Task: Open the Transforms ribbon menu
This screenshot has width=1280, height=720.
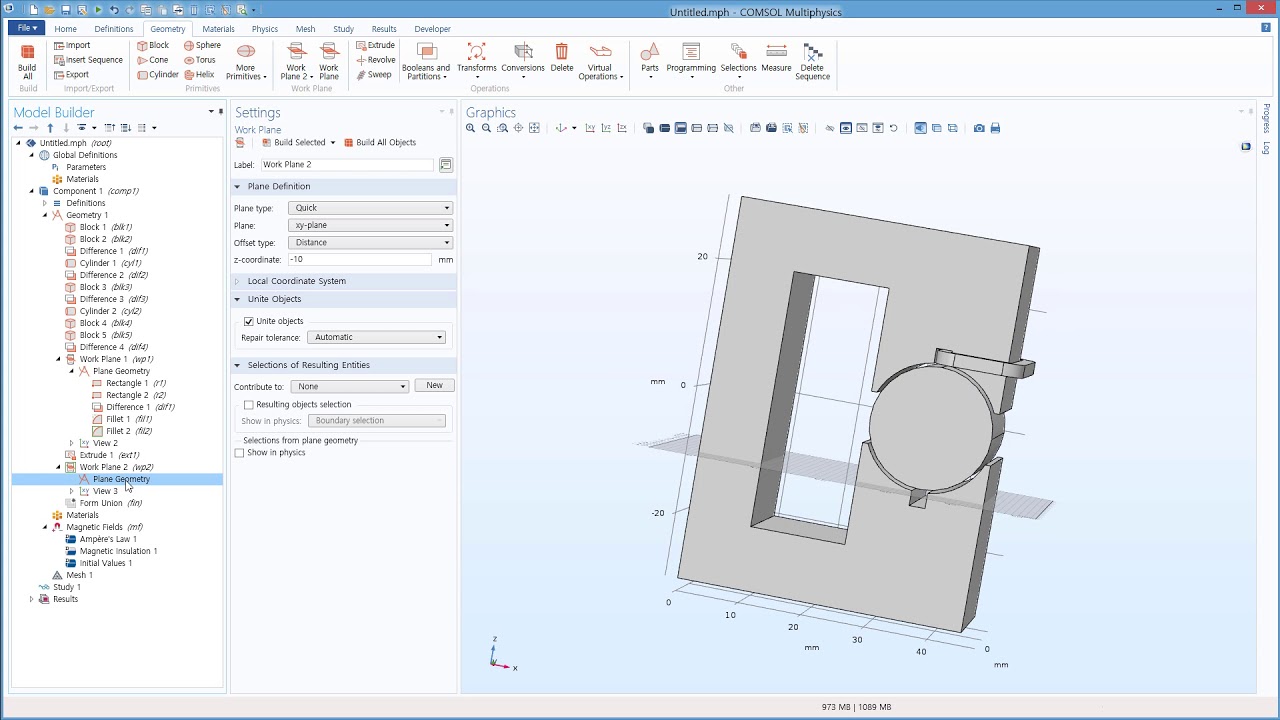Action: point(476,62)
